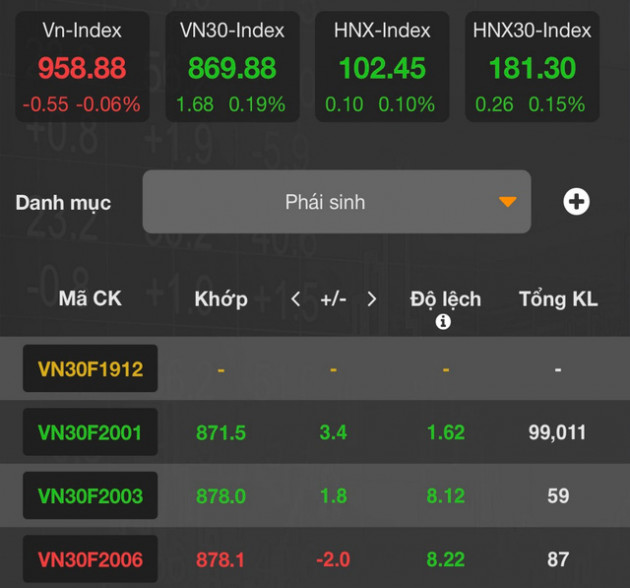Click change value -2.0 for VN30F2006
This screenshot has width=630, height=588.
[x=333, y=560]
